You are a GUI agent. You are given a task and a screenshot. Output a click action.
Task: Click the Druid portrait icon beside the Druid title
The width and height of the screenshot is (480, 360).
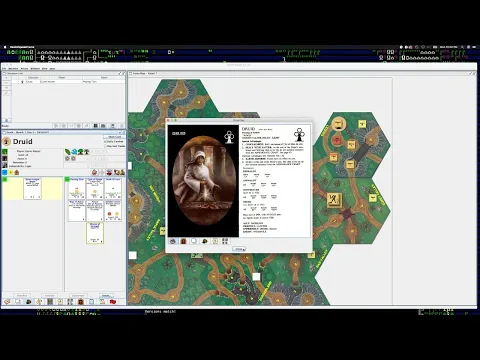tap(6, 142)
